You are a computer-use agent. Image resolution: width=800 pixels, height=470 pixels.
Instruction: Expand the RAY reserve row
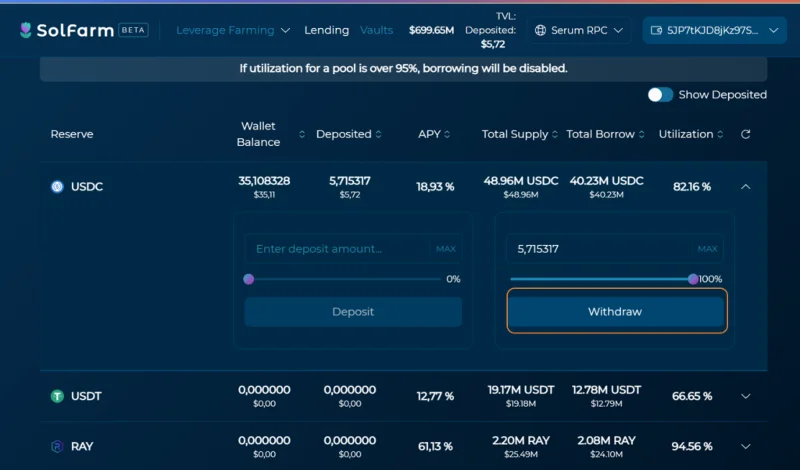(x=745, y=447)
